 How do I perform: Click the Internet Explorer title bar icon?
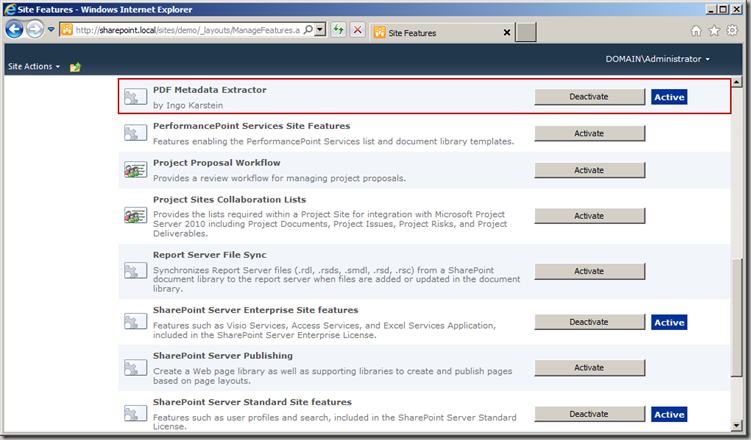(x=10, y=9)
